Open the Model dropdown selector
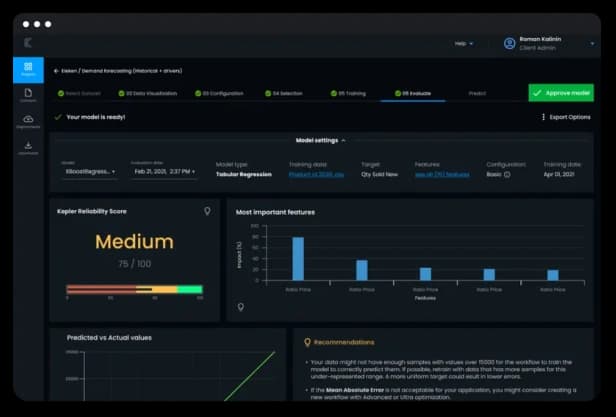This screenshot has height=417, width=616. coord(88,172)
